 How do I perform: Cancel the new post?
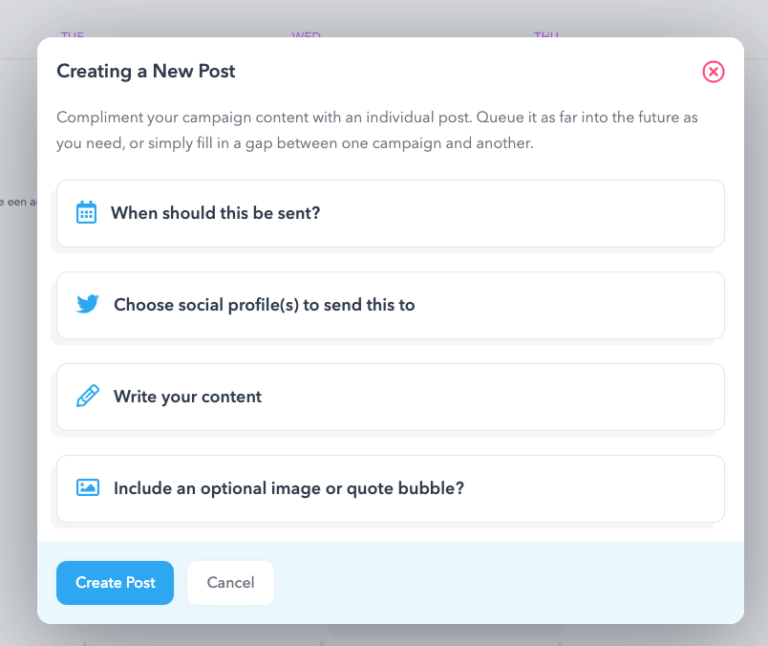pyautogui.click(x=230, y=583)
